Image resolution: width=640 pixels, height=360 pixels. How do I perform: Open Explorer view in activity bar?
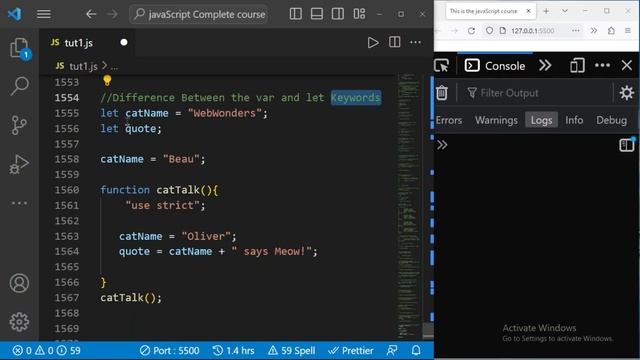[x=19, y=48]
